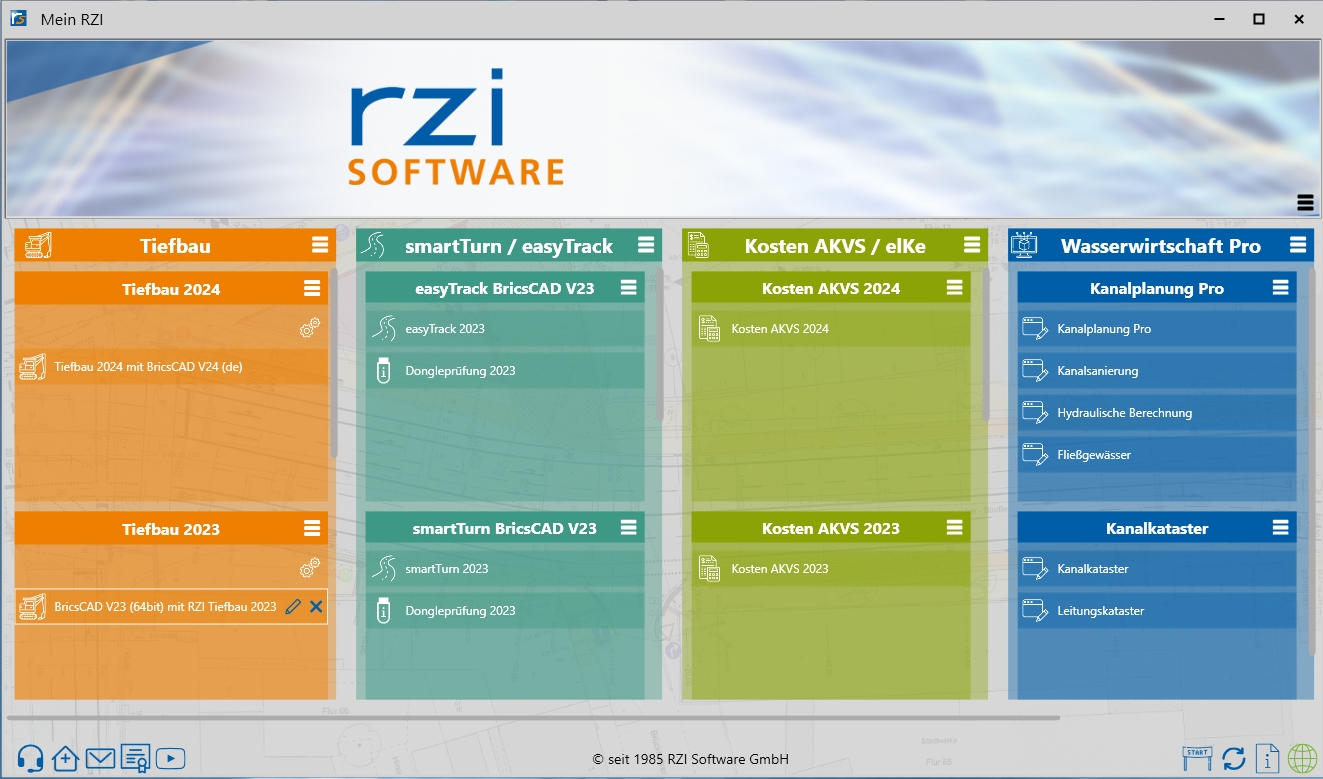Click the window icon beside Leitungskataster

pos(1035,610)
